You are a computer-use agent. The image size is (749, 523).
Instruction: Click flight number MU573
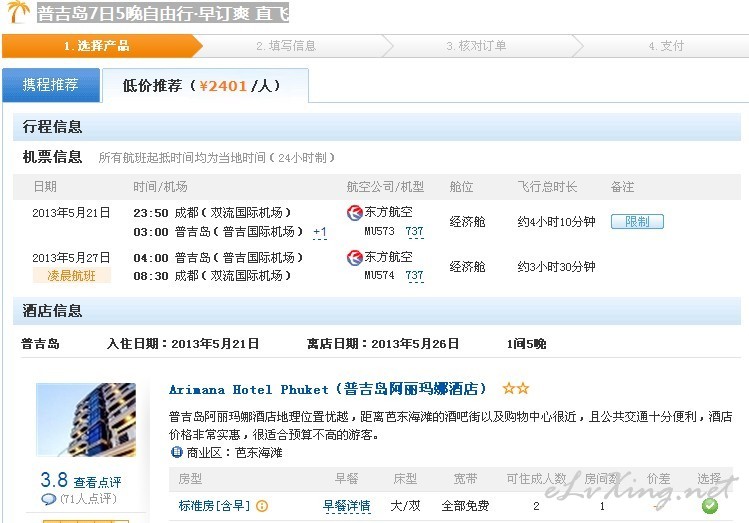[380, 232]
